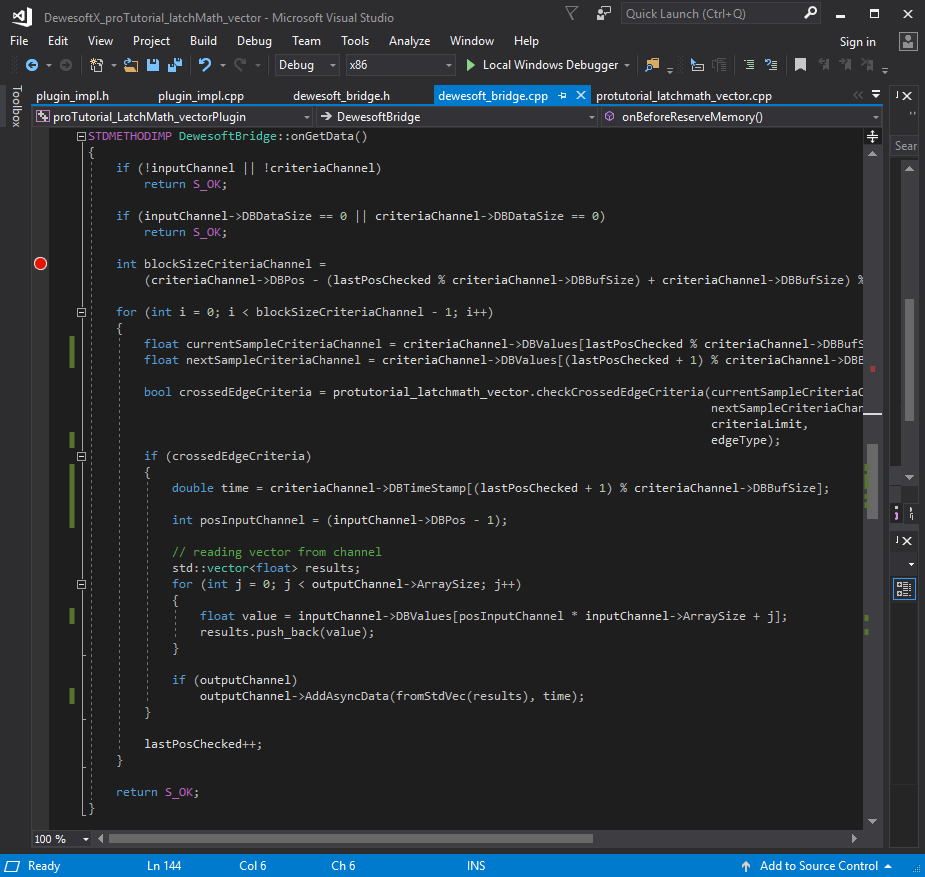Open the x86 platform dropdown

pos(400,65)
